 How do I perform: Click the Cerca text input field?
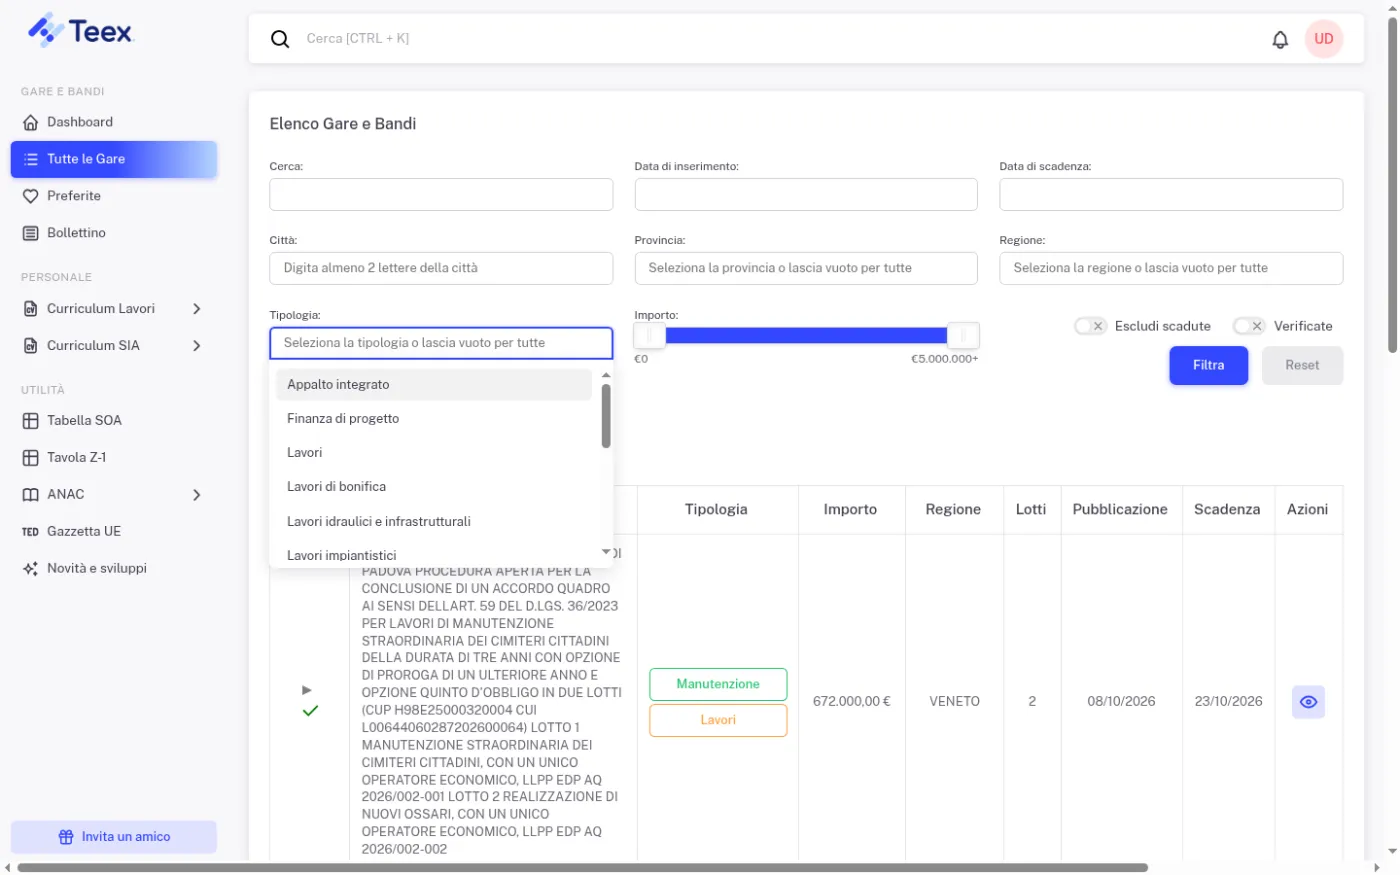pyautogui.click(x=441, y=195)
